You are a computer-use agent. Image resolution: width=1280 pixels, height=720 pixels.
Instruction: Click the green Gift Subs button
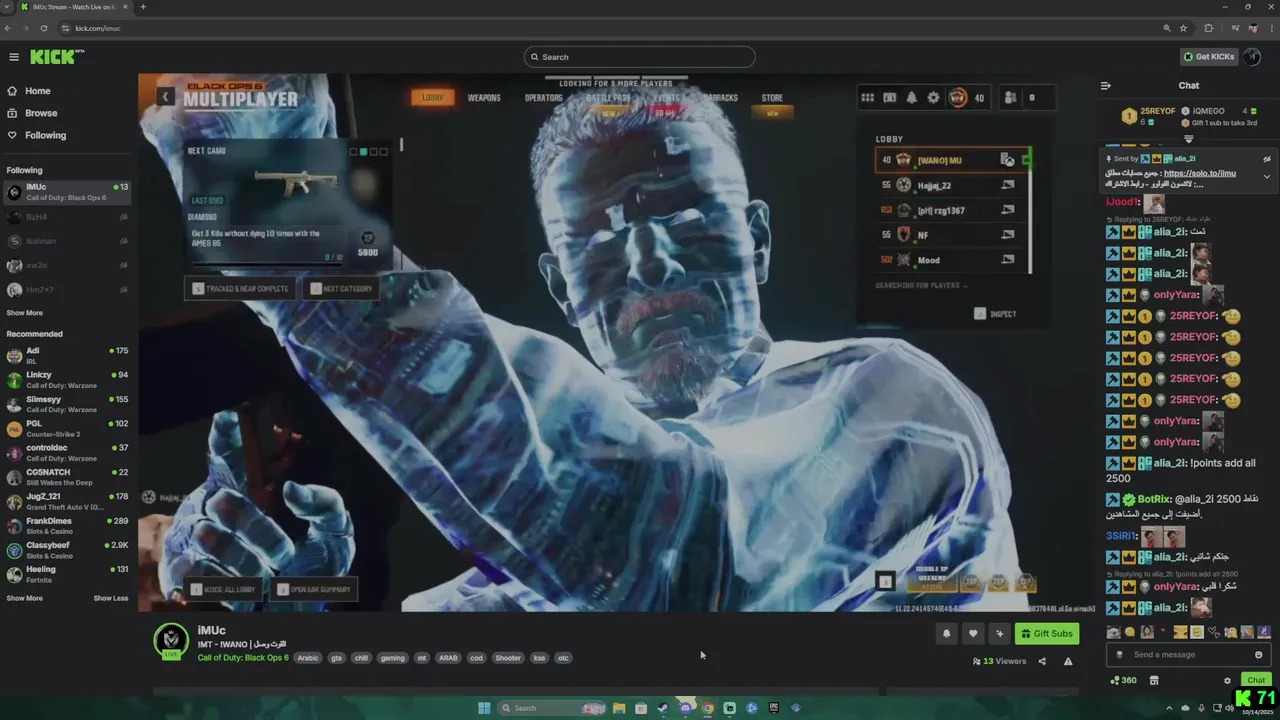click(x=1047, y=633)
